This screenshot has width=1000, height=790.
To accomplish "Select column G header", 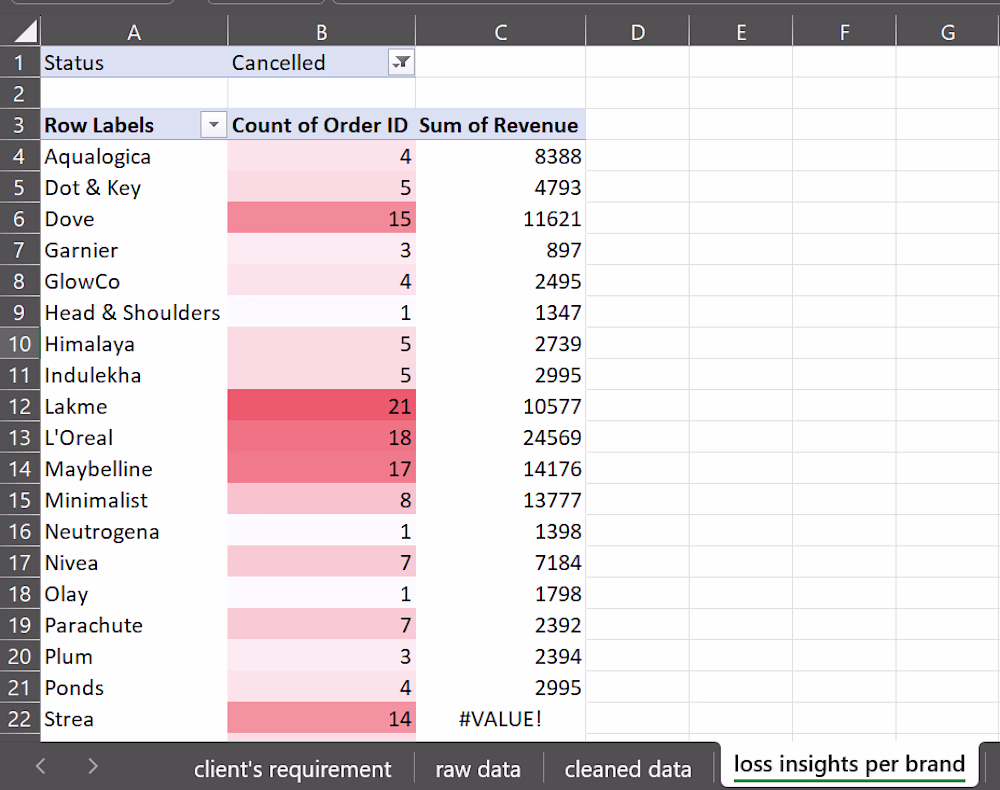I will (948, 32).
